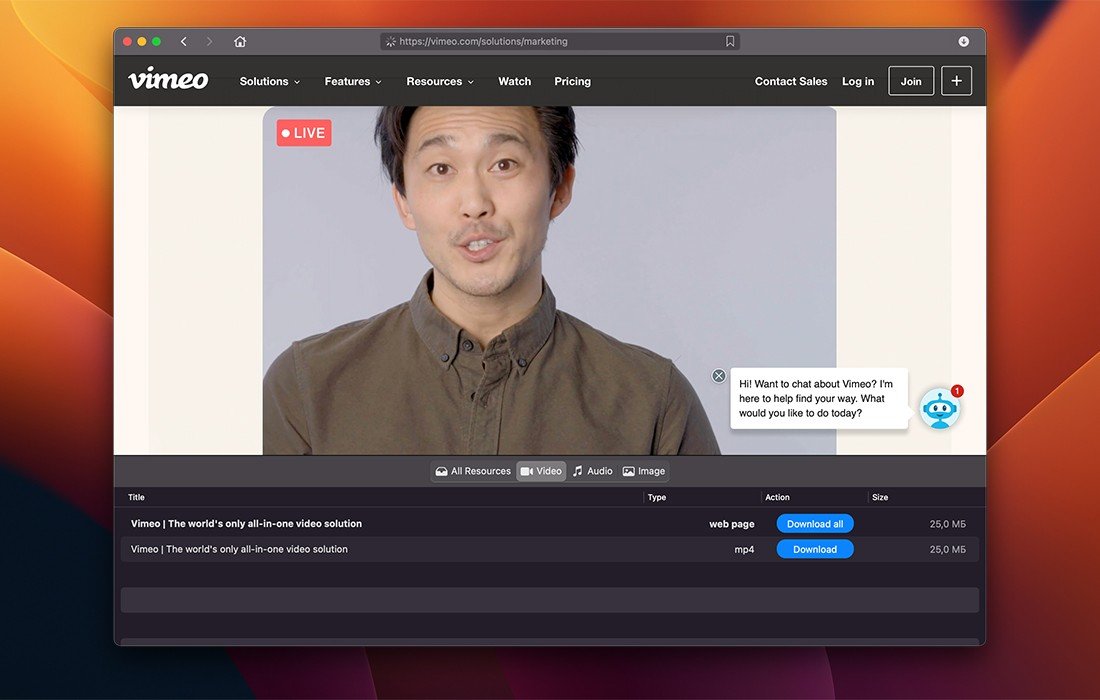Dismiss the chat popup with X icon

tap(718, 376)
